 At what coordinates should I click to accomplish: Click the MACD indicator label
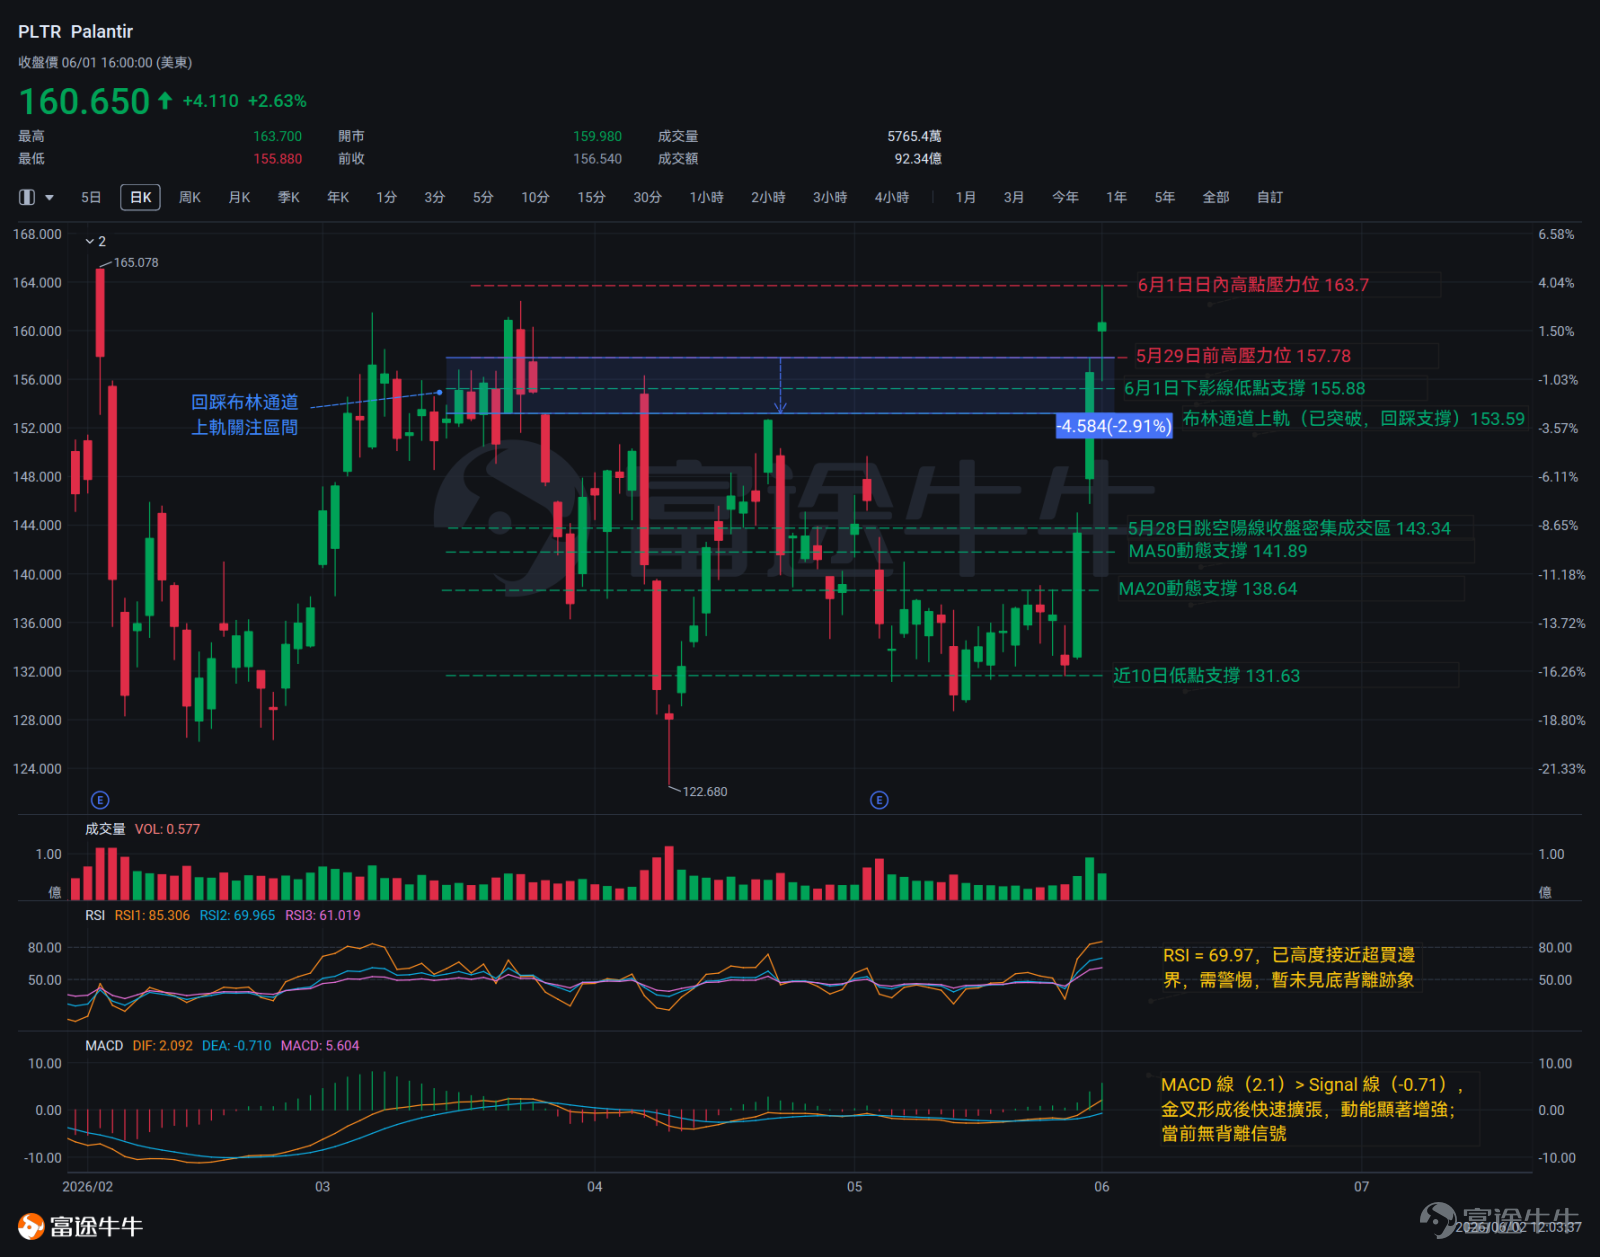click(104, 1046)
